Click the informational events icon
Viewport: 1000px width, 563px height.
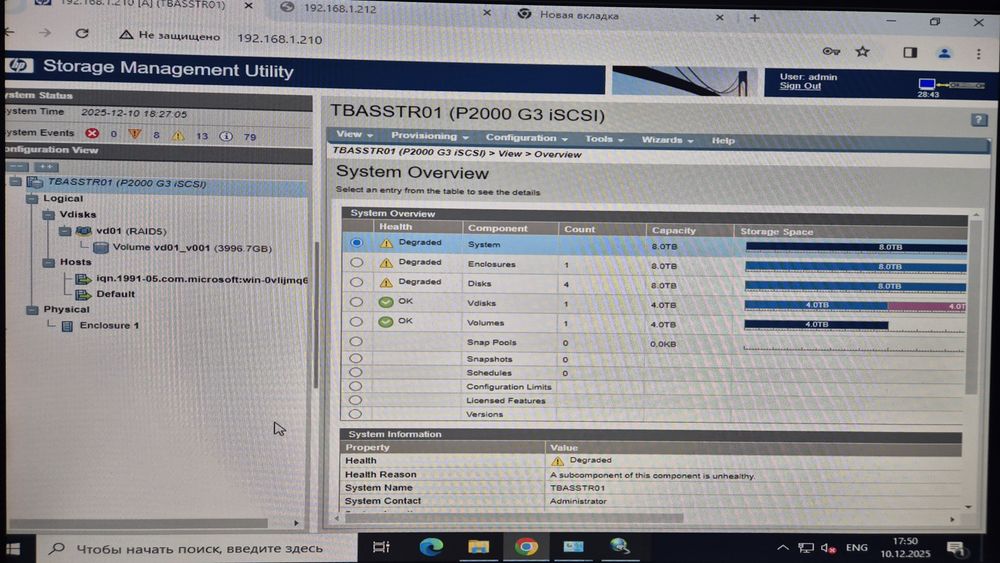coord(226,136)
